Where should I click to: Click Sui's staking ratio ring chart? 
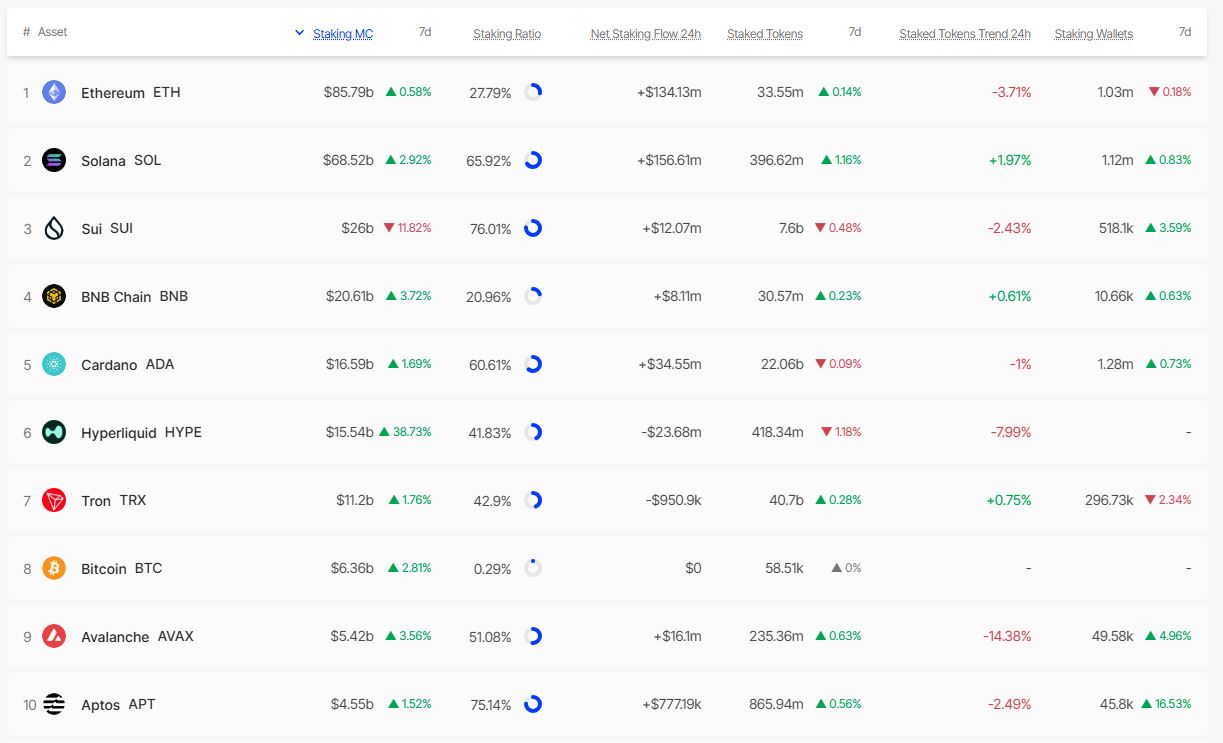click(x=533, y=228)
